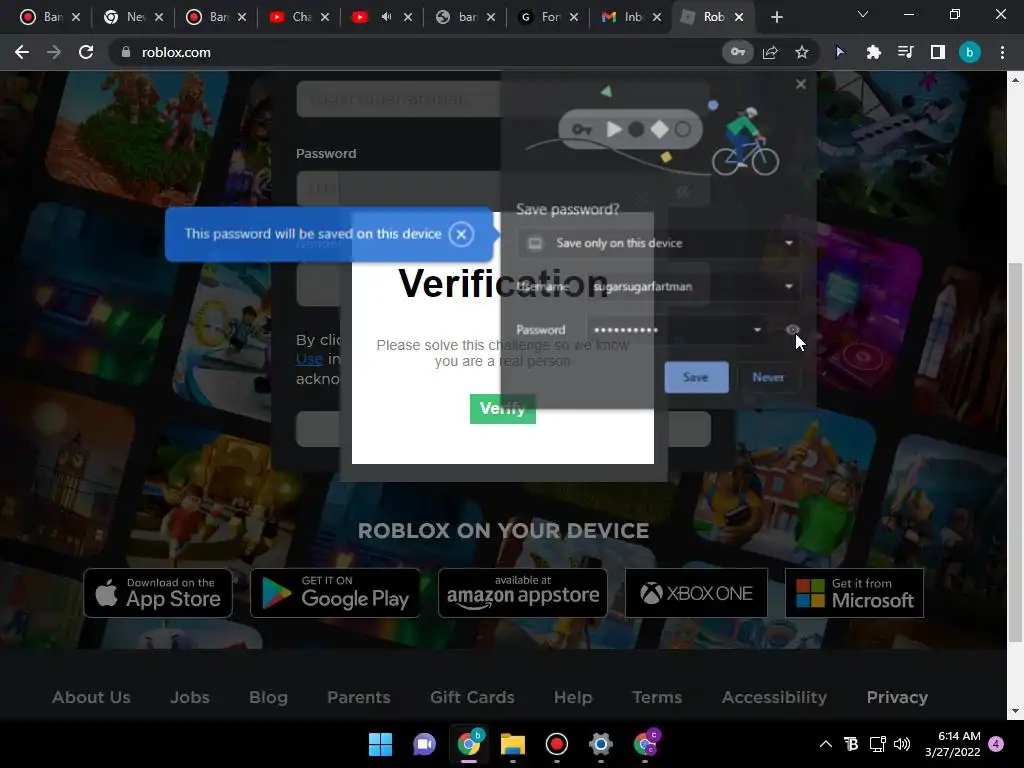Share this page via the share icon
1024x768 pixels.
[x=770, y=52]
